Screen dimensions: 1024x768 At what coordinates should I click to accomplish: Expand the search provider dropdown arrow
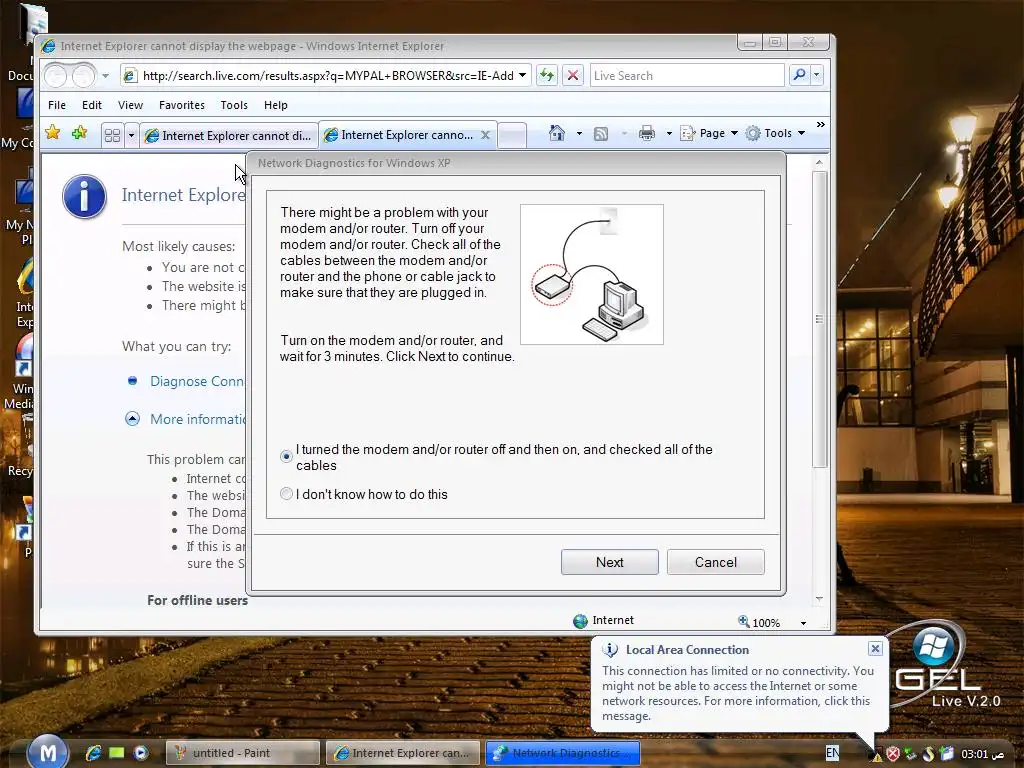816,75
